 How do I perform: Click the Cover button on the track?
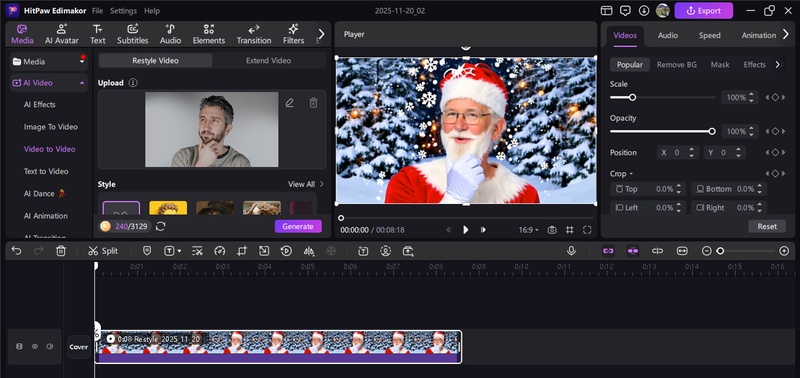(x=79, y=347)
